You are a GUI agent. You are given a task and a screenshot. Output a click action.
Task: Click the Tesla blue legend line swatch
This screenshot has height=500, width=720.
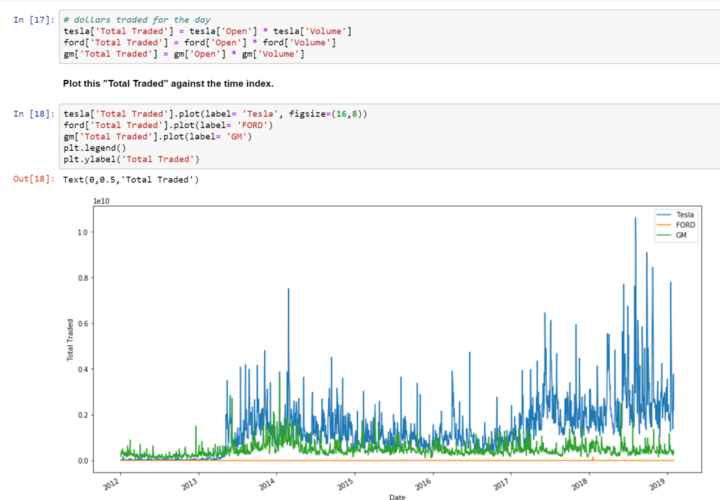[x=664, y=215]
